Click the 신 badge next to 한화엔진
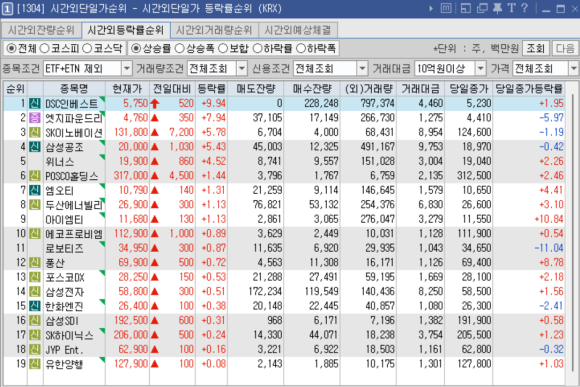This screenshot has height=387, width=580. (x=35, y=306)
